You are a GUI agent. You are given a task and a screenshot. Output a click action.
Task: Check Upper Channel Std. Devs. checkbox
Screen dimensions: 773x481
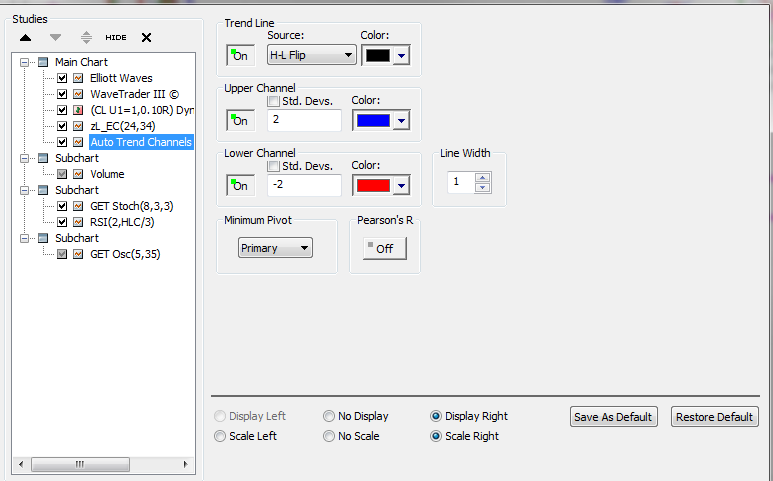tap(274, 101)
